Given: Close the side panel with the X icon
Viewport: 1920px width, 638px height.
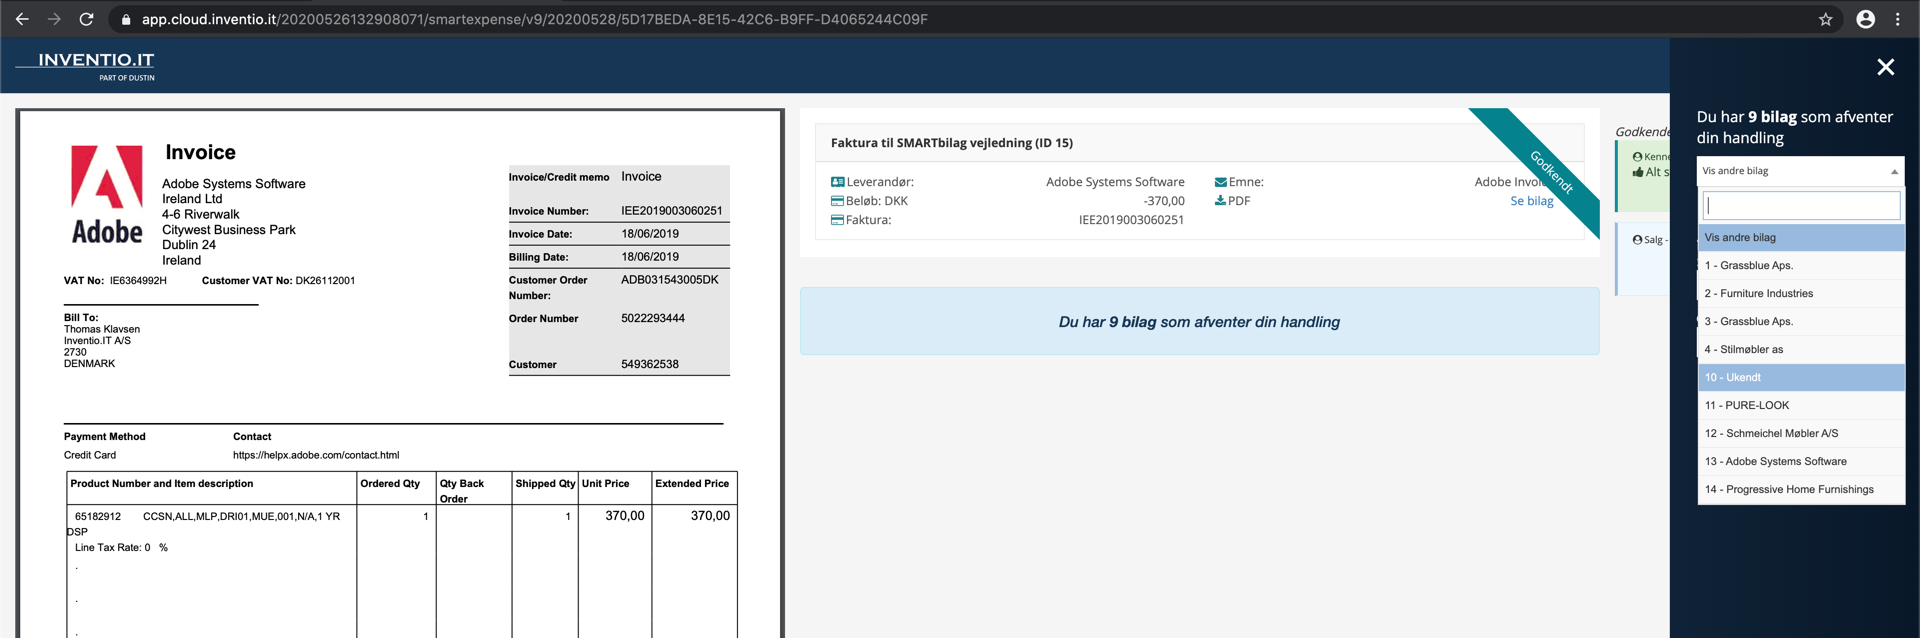Looking at the screenshot, I should 1885,67.
